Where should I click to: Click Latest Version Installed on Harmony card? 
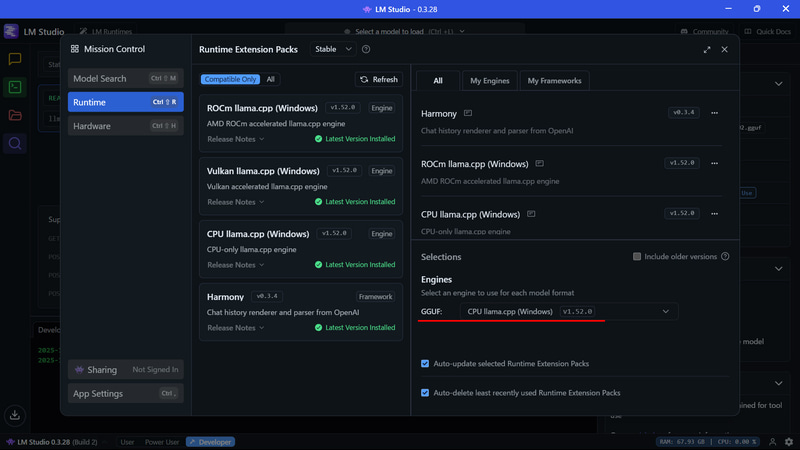click(355, 328)
